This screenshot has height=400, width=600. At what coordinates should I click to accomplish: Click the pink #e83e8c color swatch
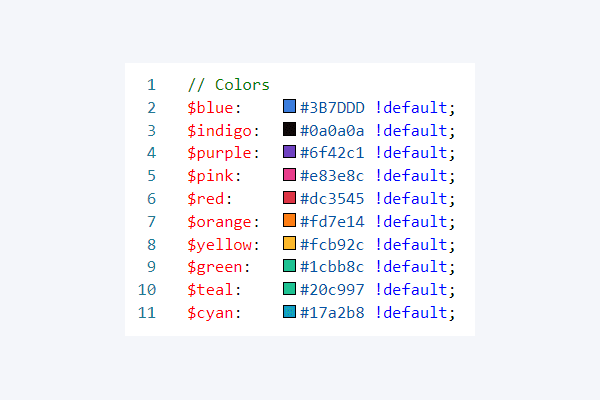289,175
